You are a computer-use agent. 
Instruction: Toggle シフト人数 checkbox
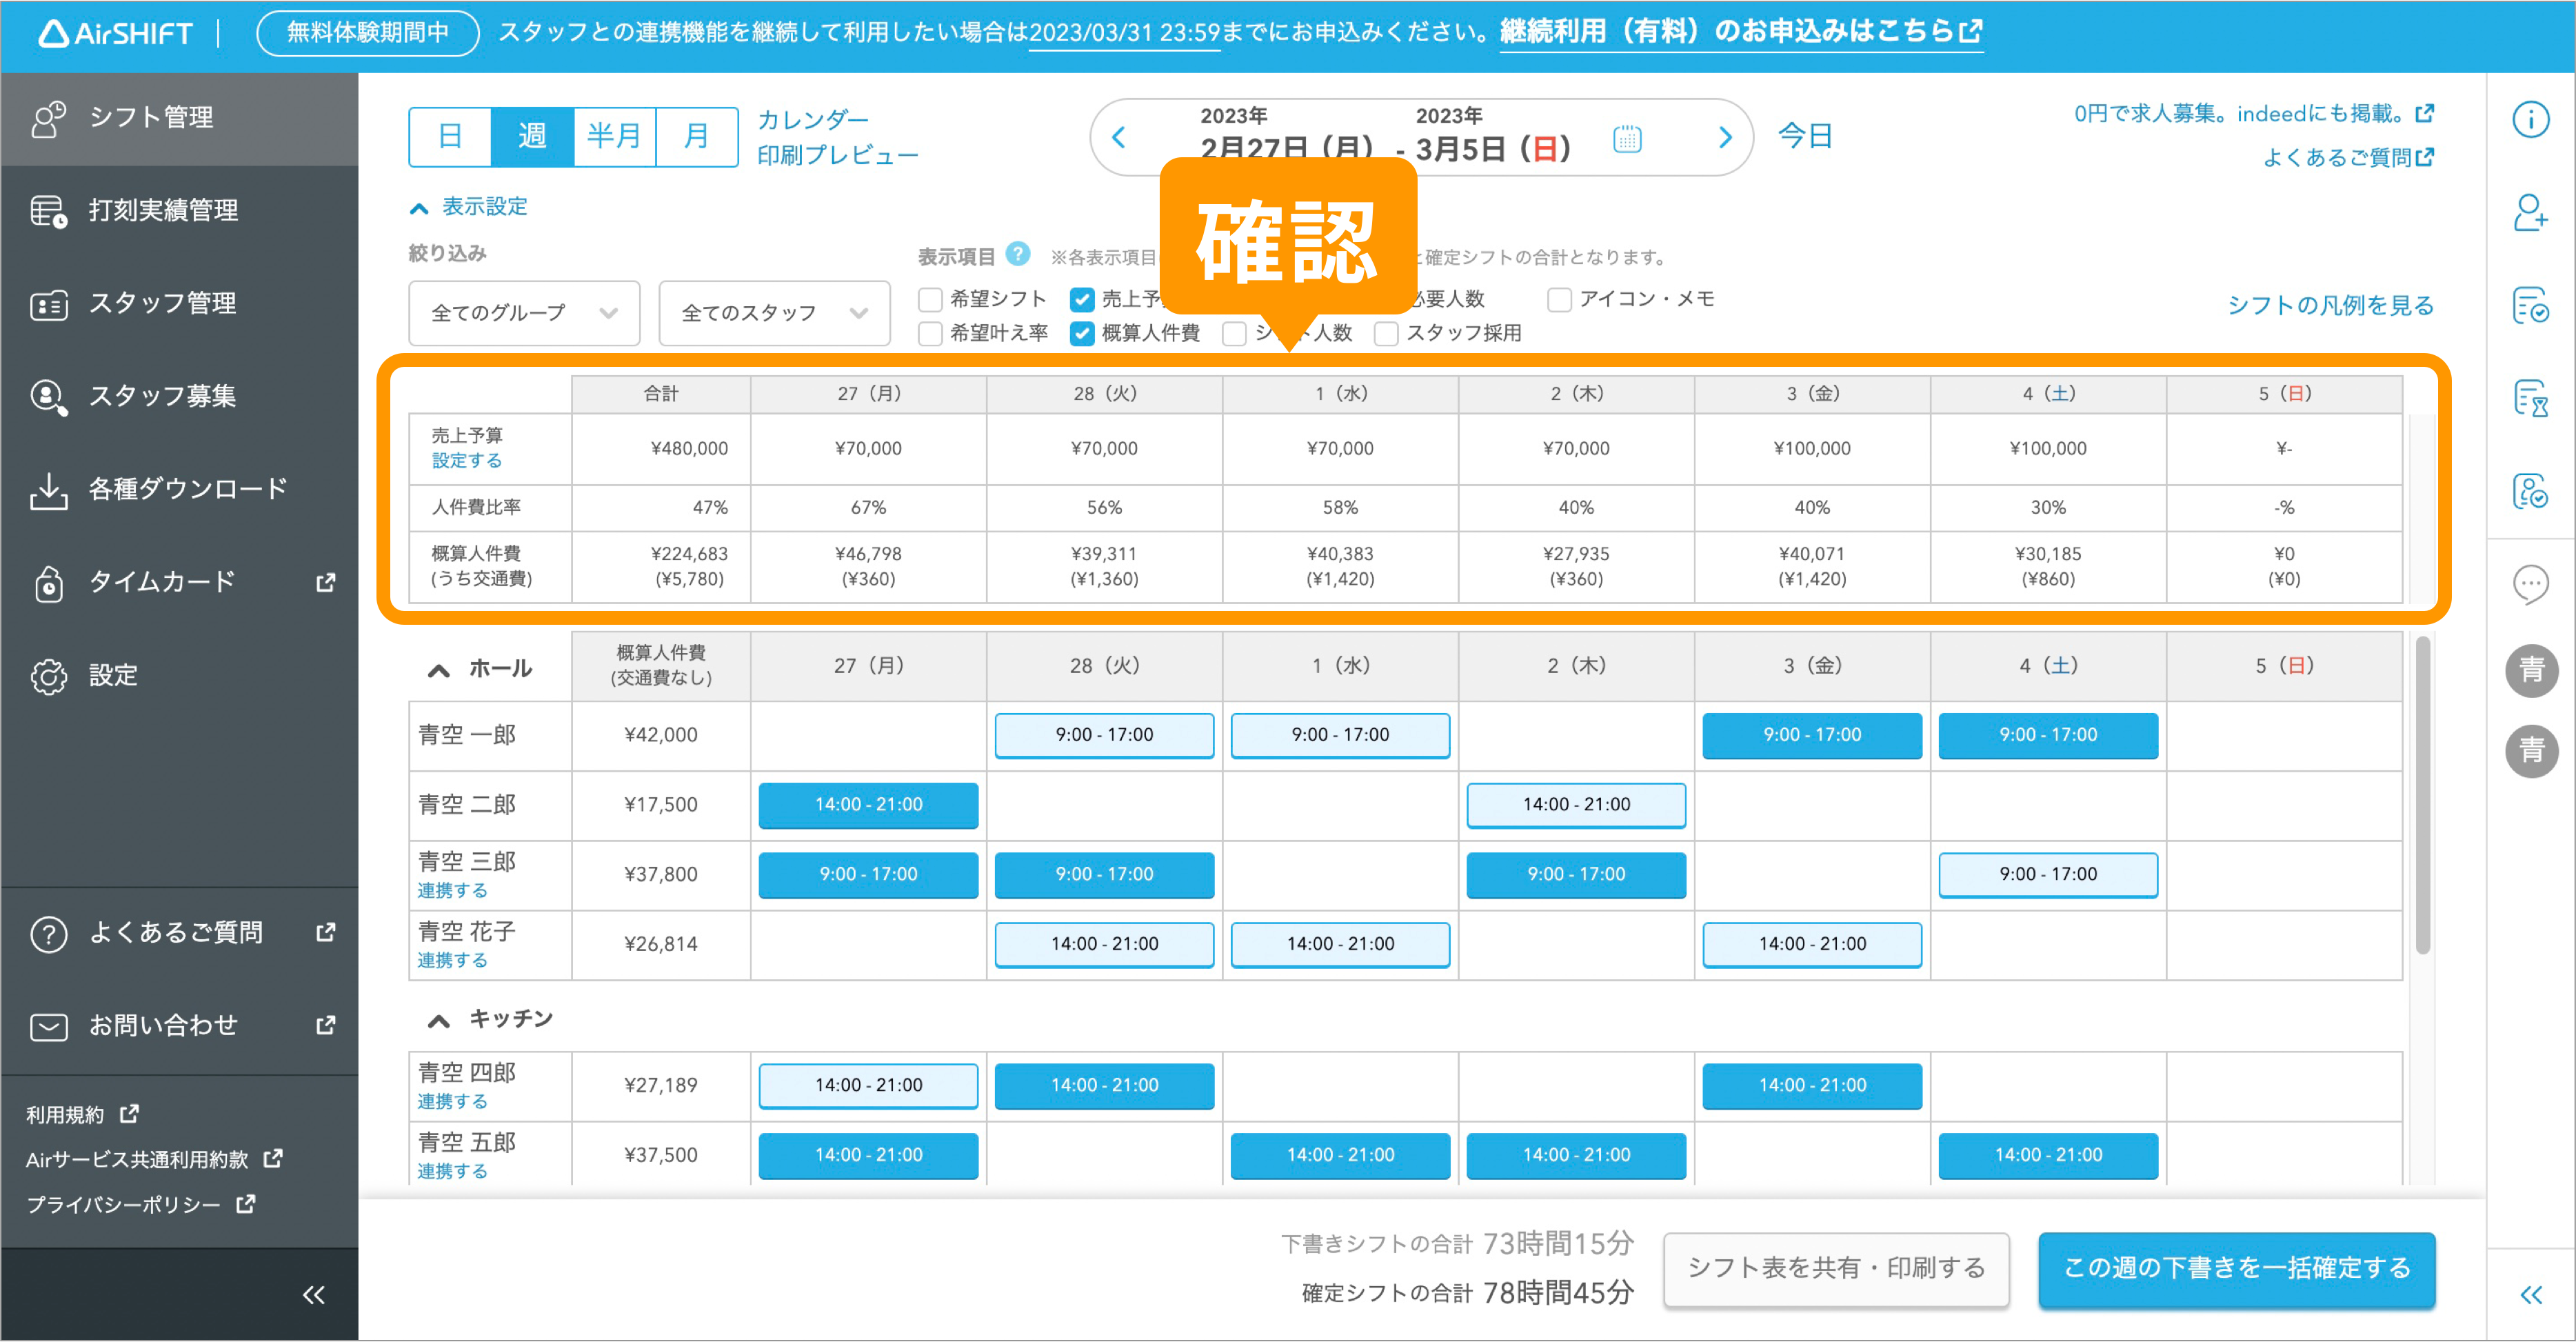(1235, 333)
